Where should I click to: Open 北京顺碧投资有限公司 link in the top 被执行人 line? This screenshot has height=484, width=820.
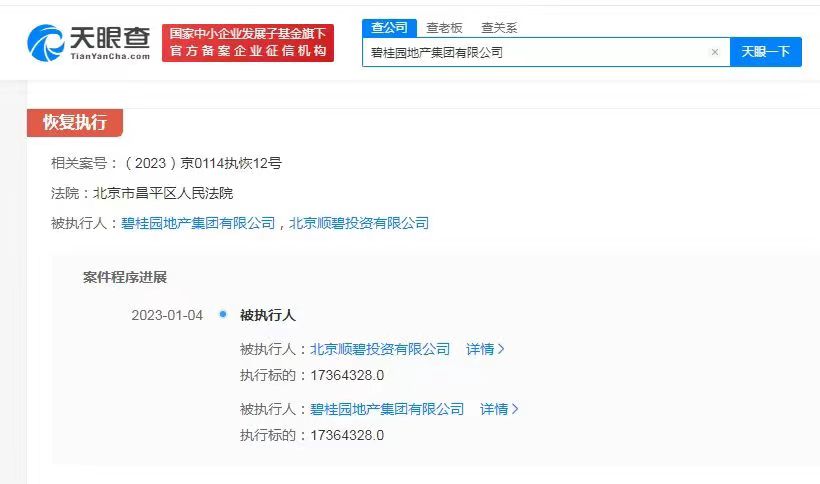click(359, 223)
